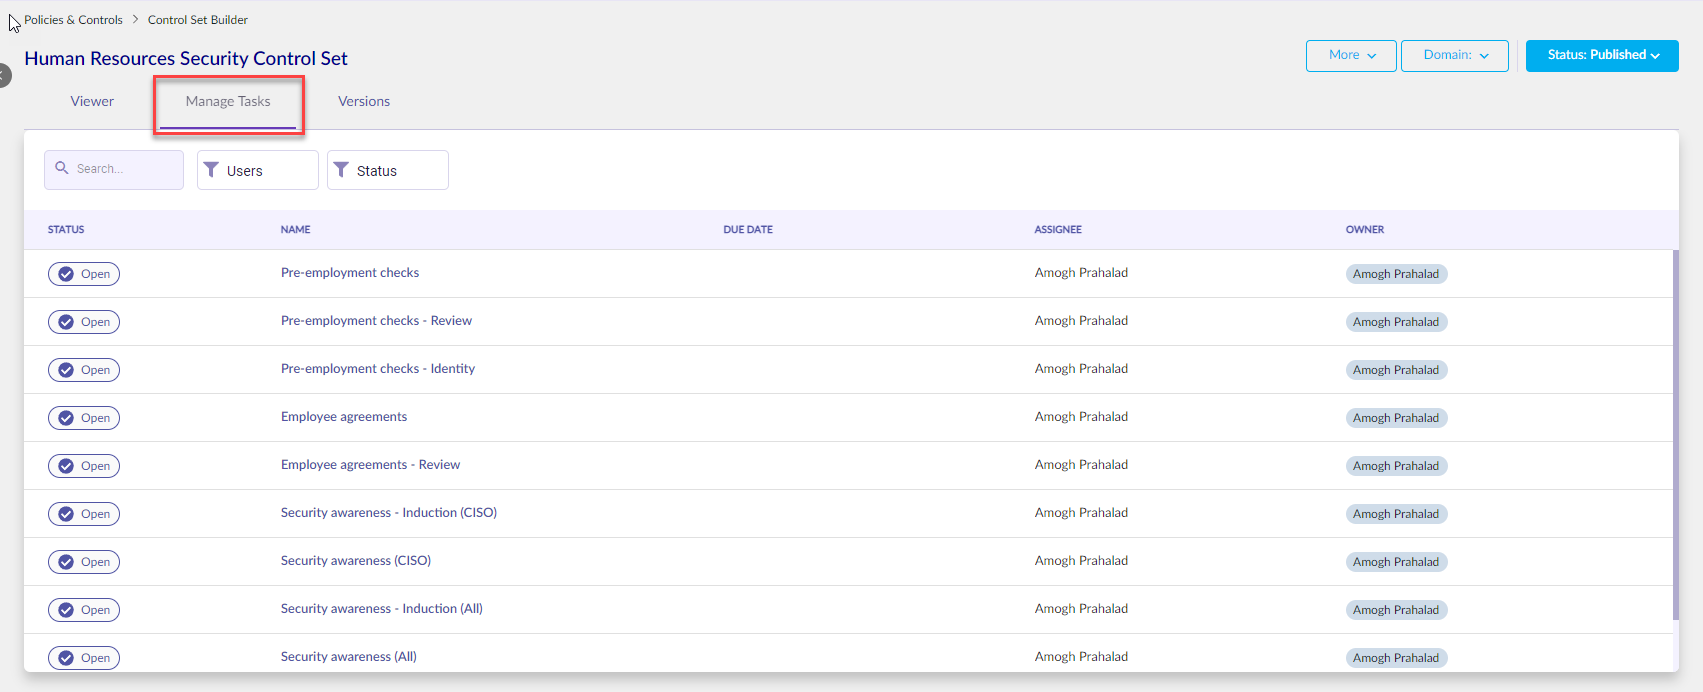Click the NAME column header

(296, 230)
